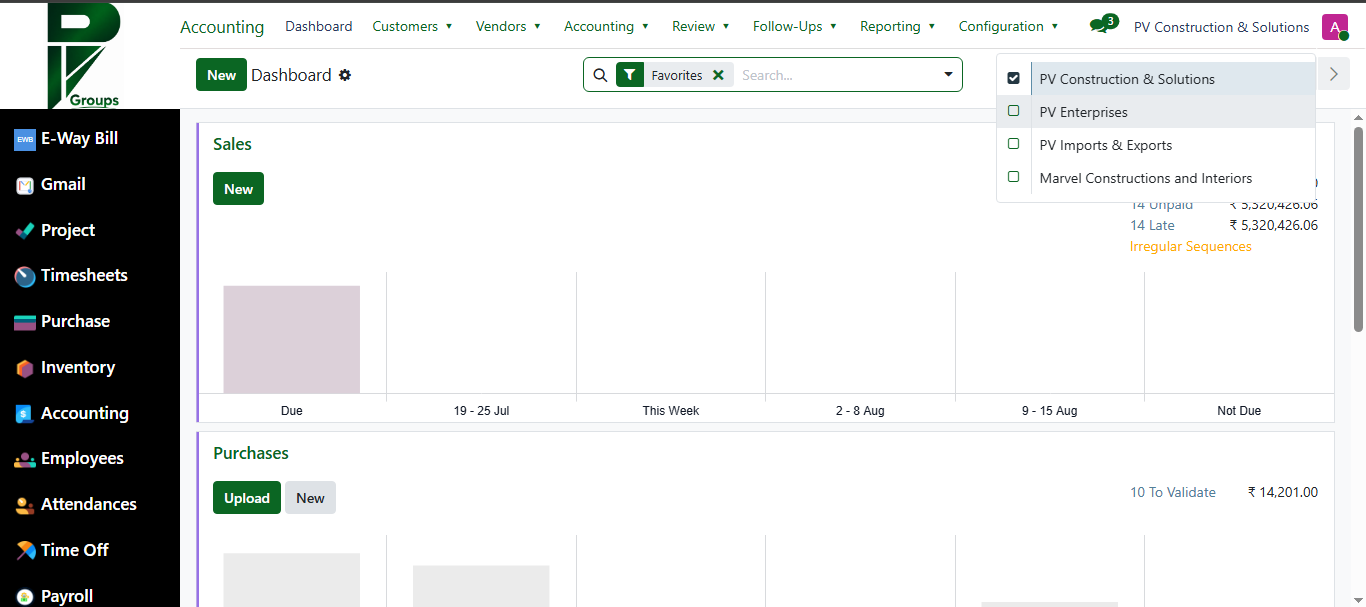Viewport: 1366px width, 607px height.
Task: Open the Customers menu dropdown
Action: tap(412, 26)
